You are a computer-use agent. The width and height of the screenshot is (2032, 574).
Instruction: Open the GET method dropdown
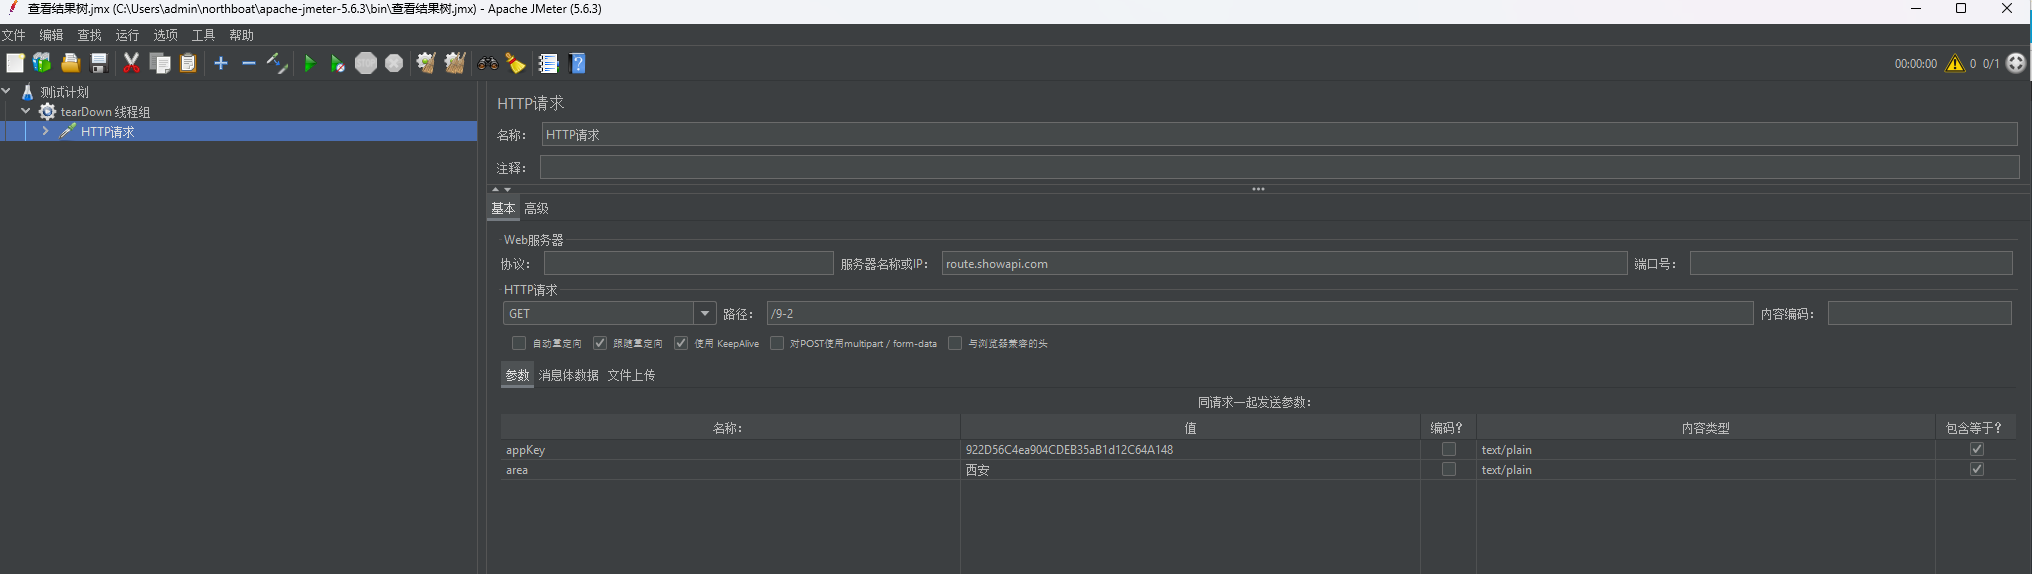coord(705,314)
